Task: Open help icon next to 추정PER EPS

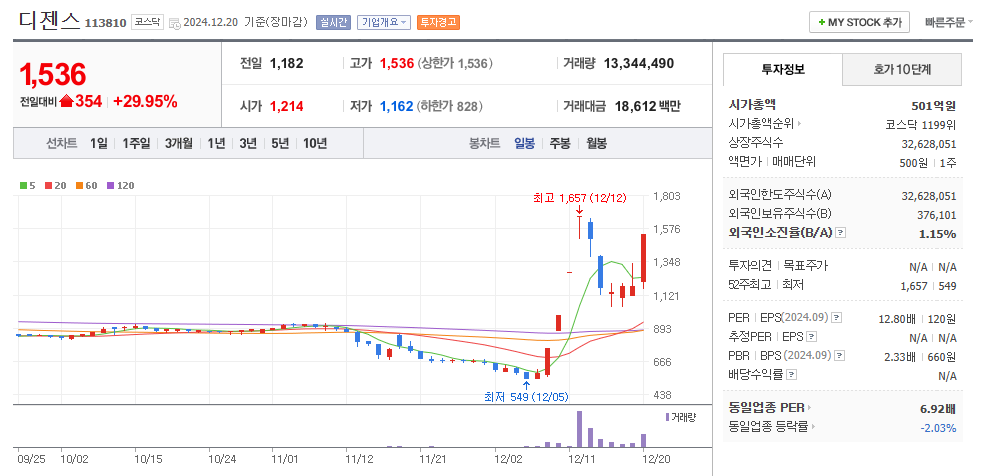Action: (811, 337)
